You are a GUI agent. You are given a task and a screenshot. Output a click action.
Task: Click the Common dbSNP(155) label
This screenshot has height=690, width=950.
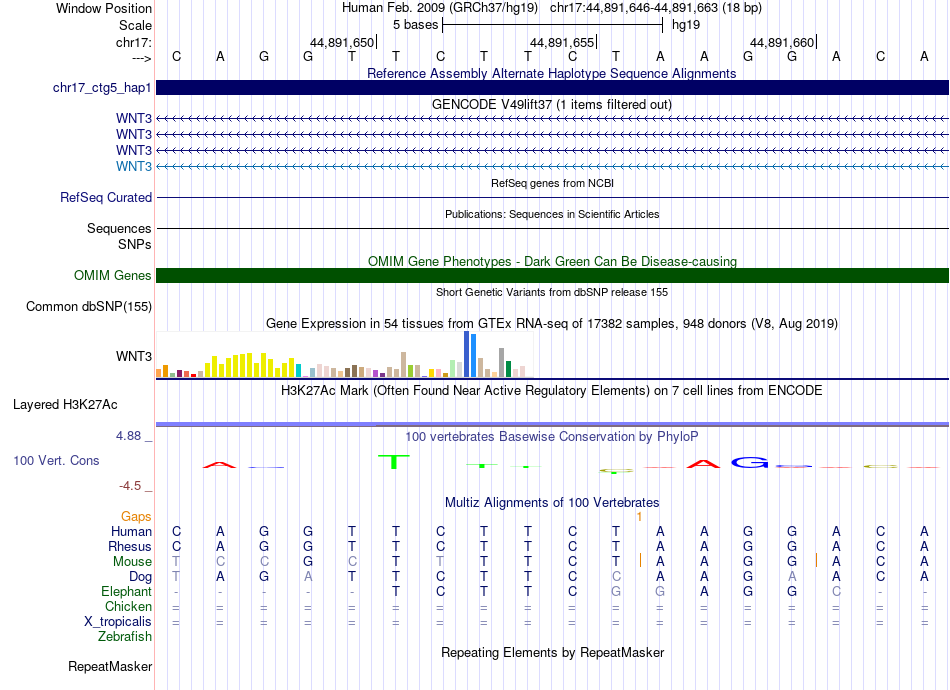tap(89, 307)
